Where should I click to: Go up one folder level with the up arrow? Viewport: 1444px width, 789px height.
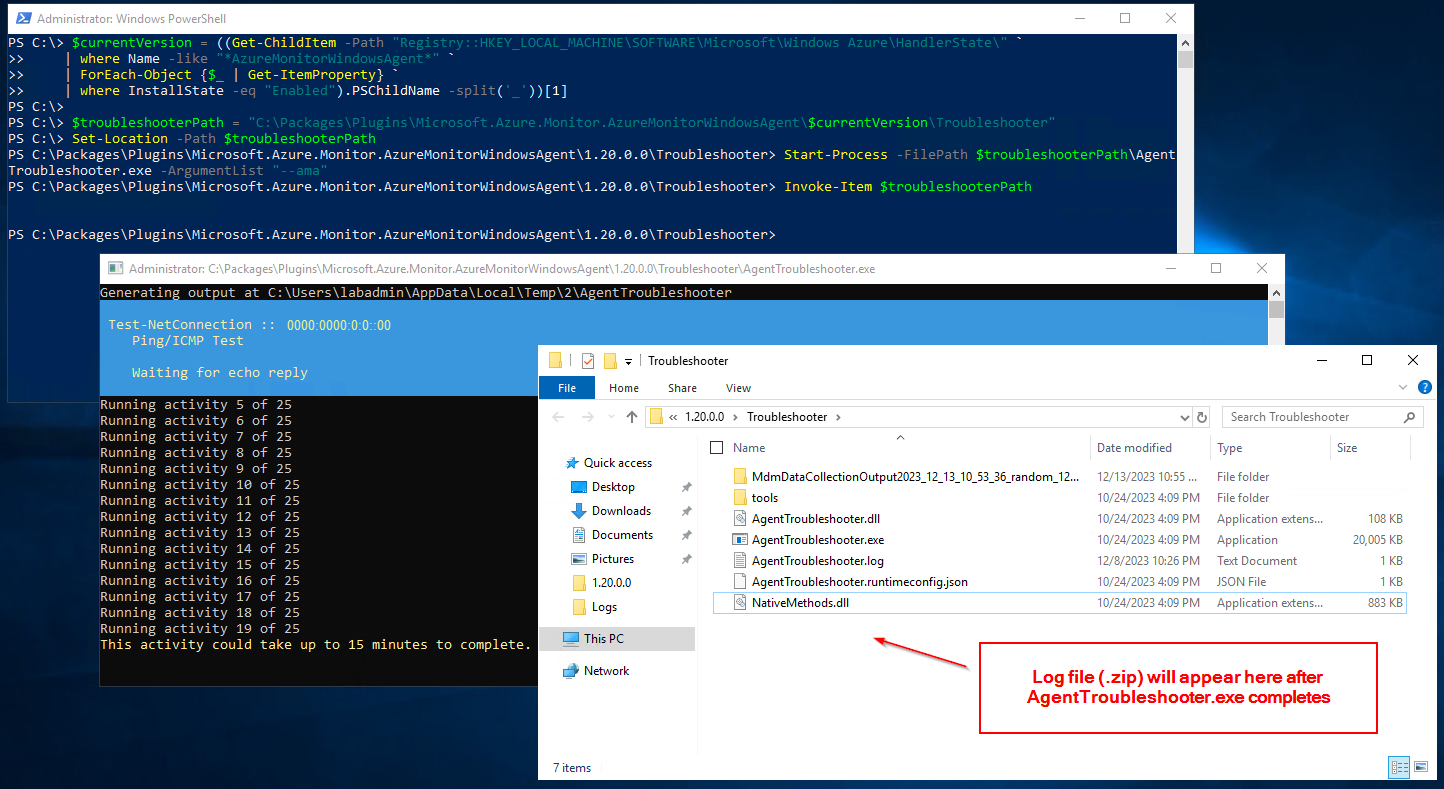[x=632, y=417]
